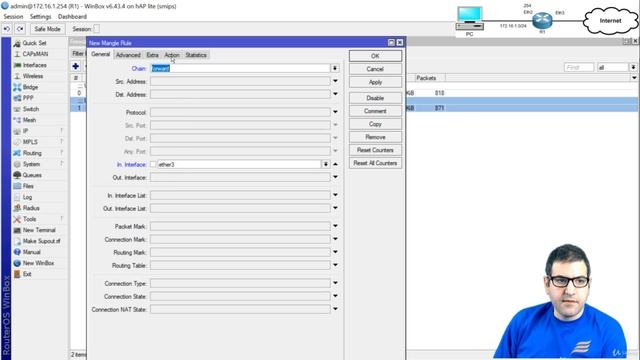Click the Disable button
The image size is (640, 360).
pyautogui.click(x=375, y=98)
